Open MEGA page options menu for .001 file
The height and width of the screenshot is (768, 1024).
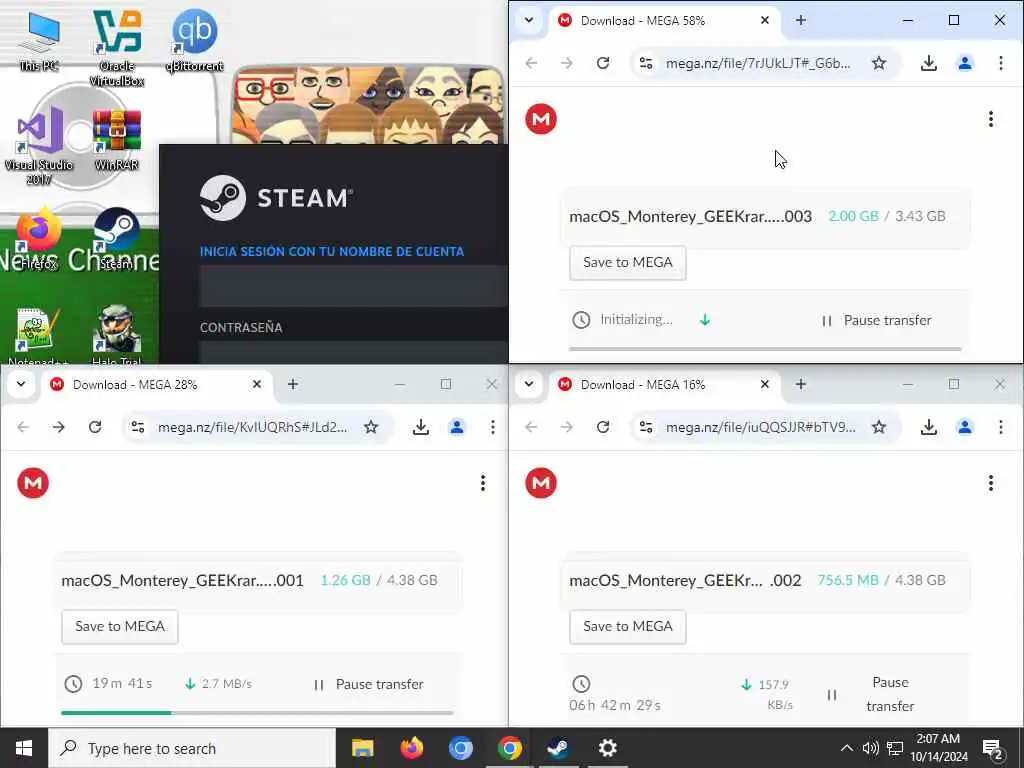click(483, 483)
